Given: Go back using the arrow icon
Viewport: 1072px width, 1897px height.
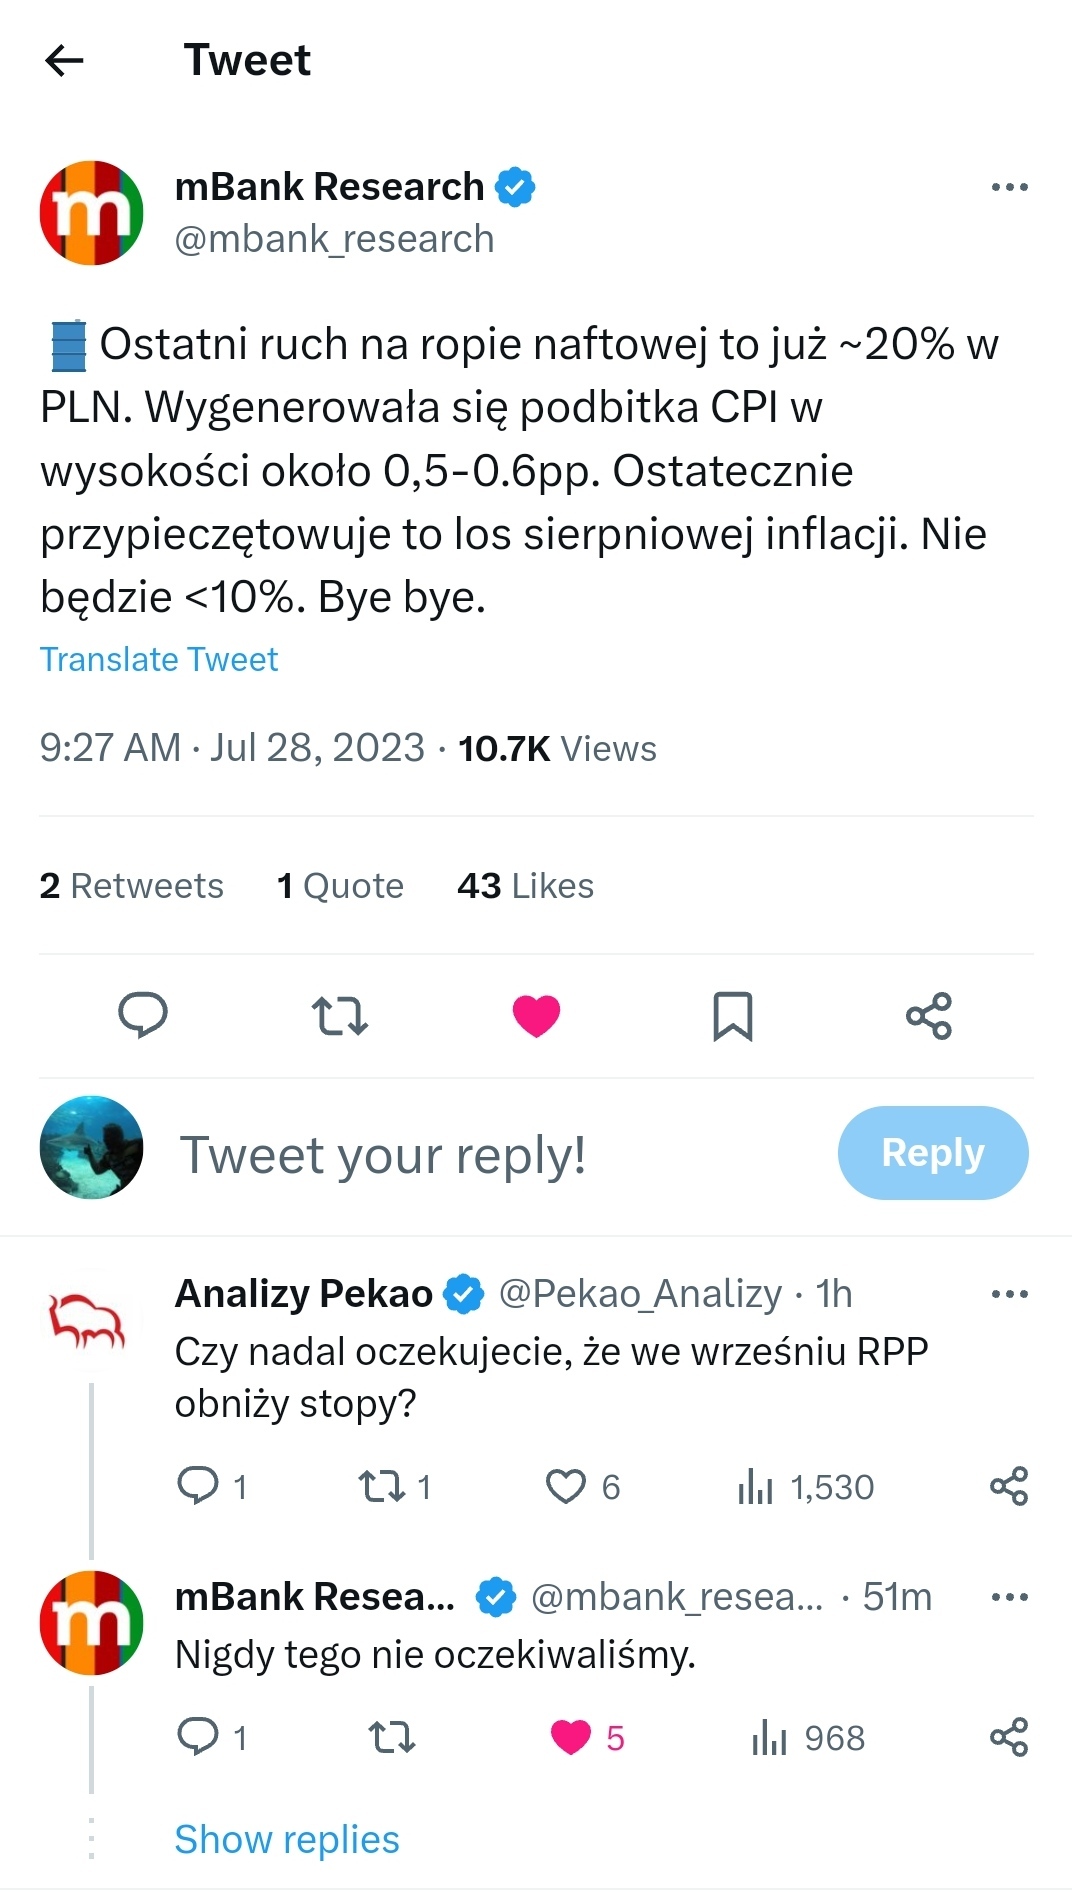Looking at the screenshot, I should click(x=64, y=61).
